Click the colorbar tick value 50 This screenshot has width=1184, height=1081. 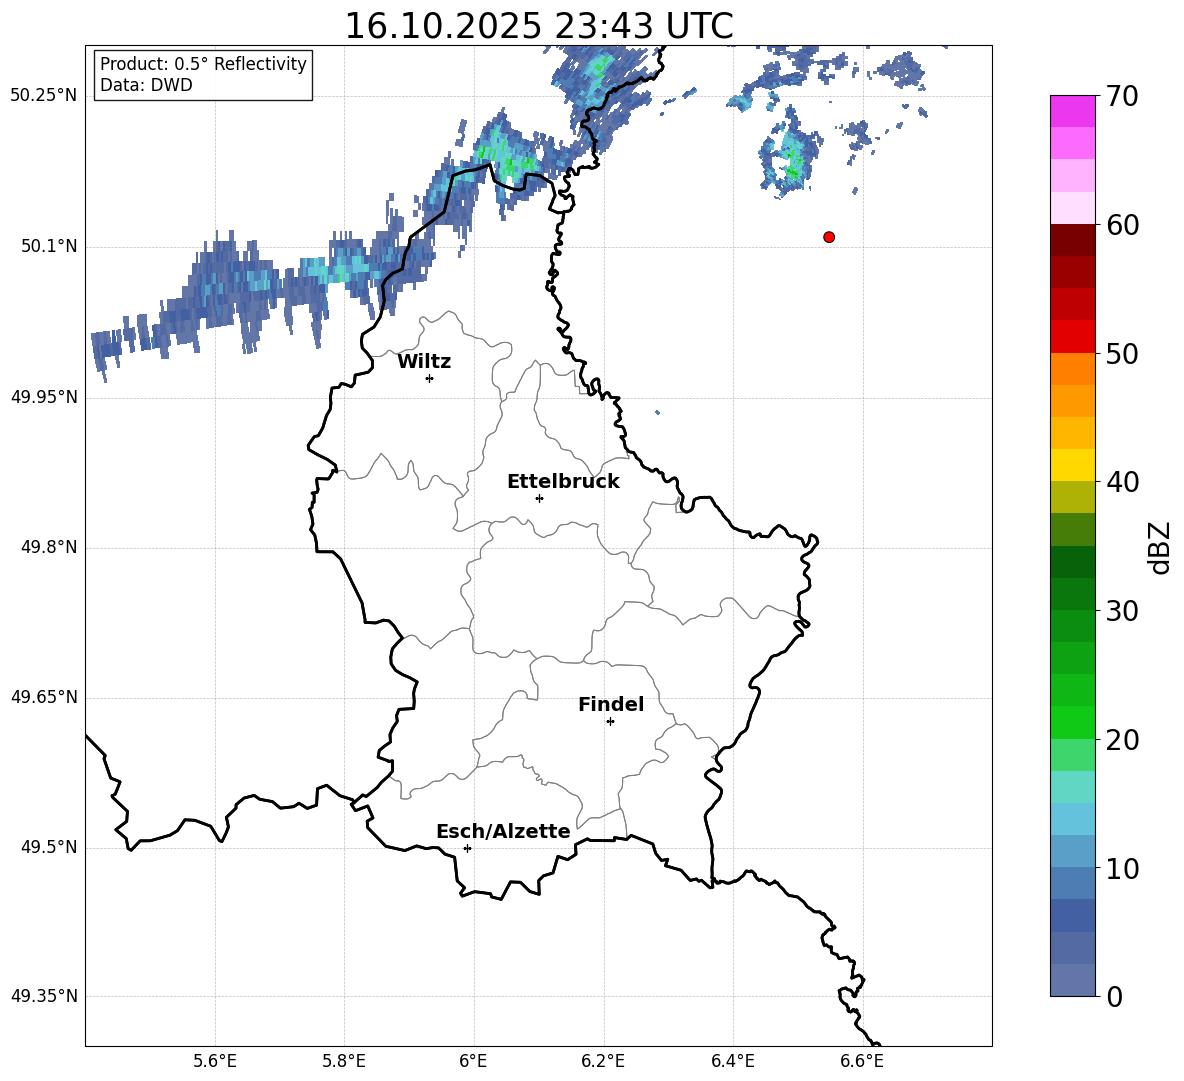click(1123, 353)
